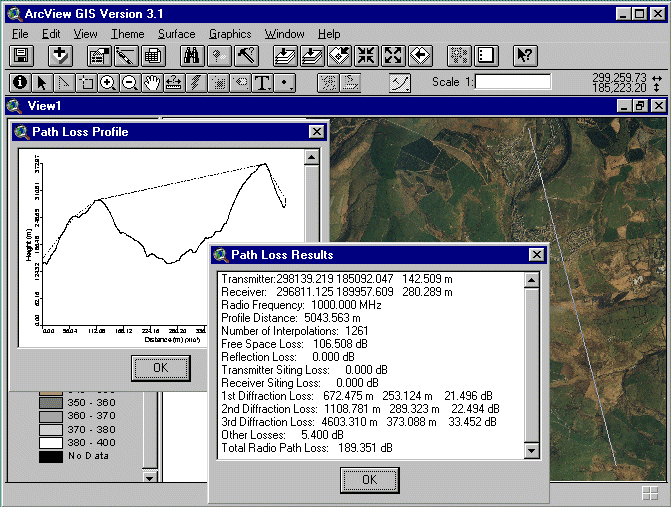Click the Add Theme icon
The image size is (671, 507).
pyautogui.click(x=61, y=56)
